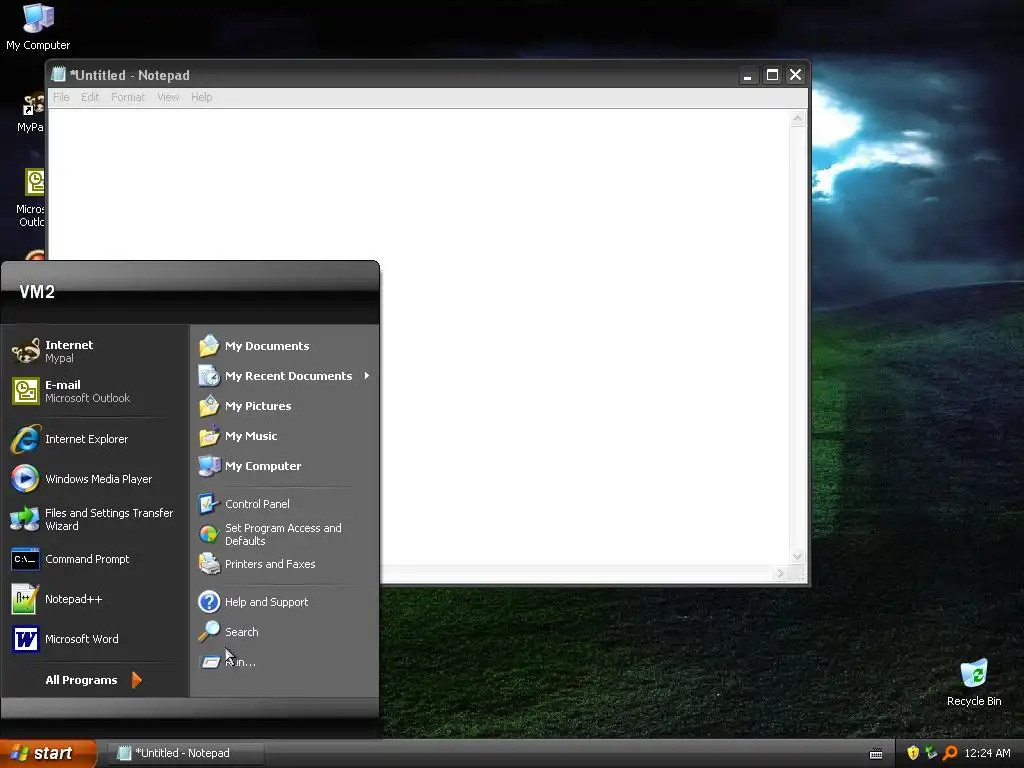Open Notepad Format menu

[128, 97]
